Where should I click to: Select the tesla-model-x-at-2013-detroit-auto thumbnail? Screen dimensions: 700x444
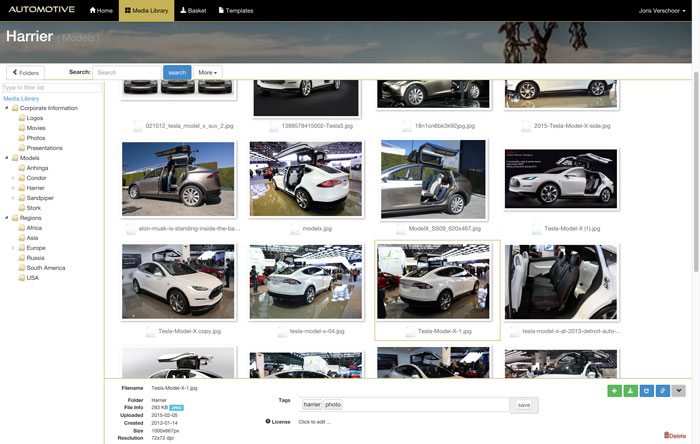click(561, 282)
